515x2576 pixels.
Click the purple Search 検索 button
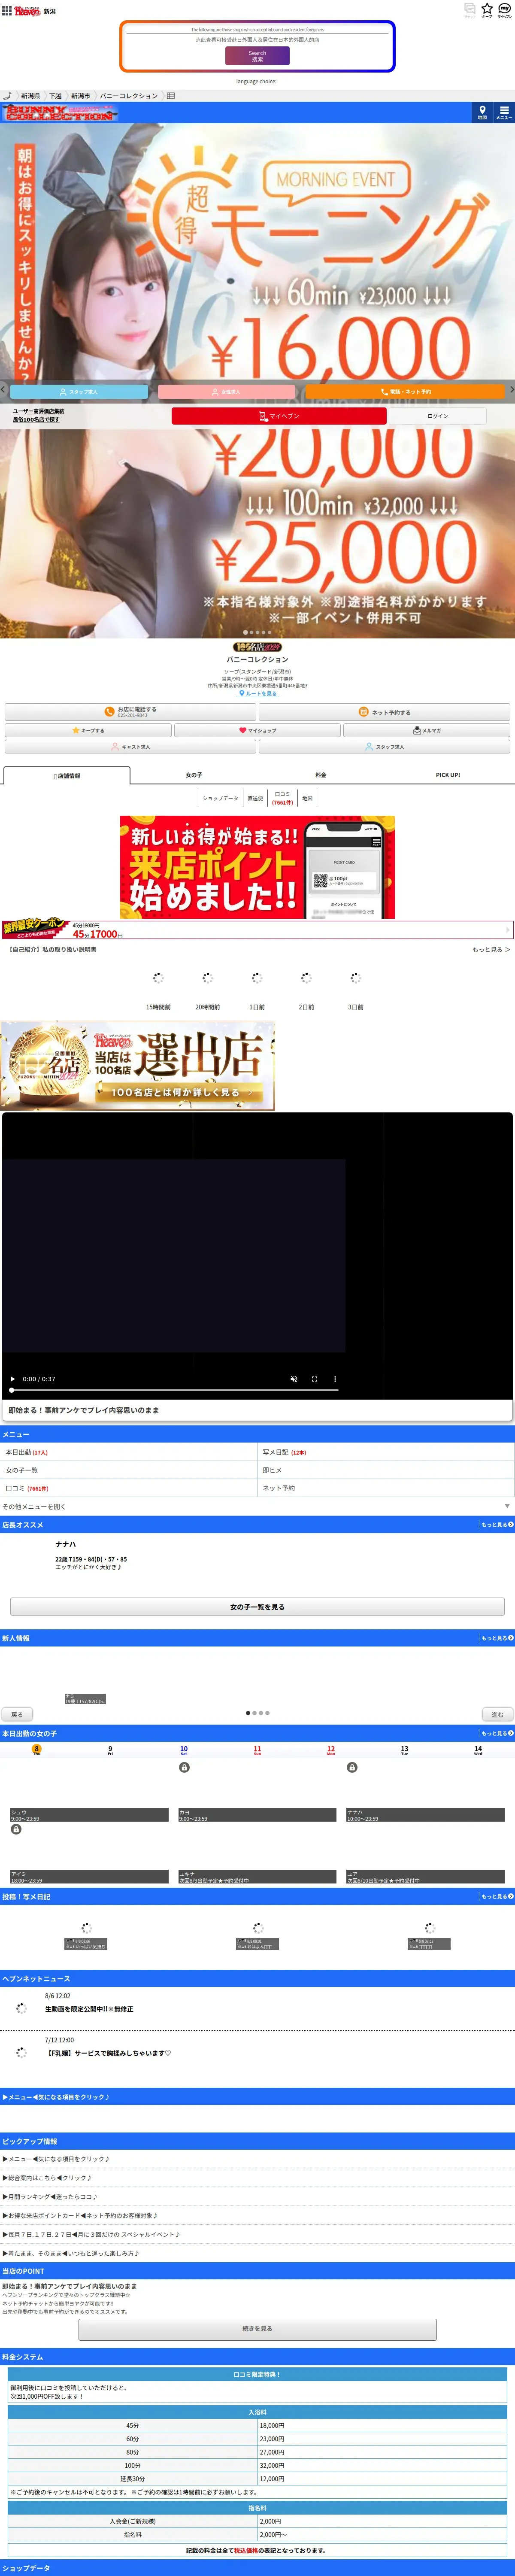point(257,56)
